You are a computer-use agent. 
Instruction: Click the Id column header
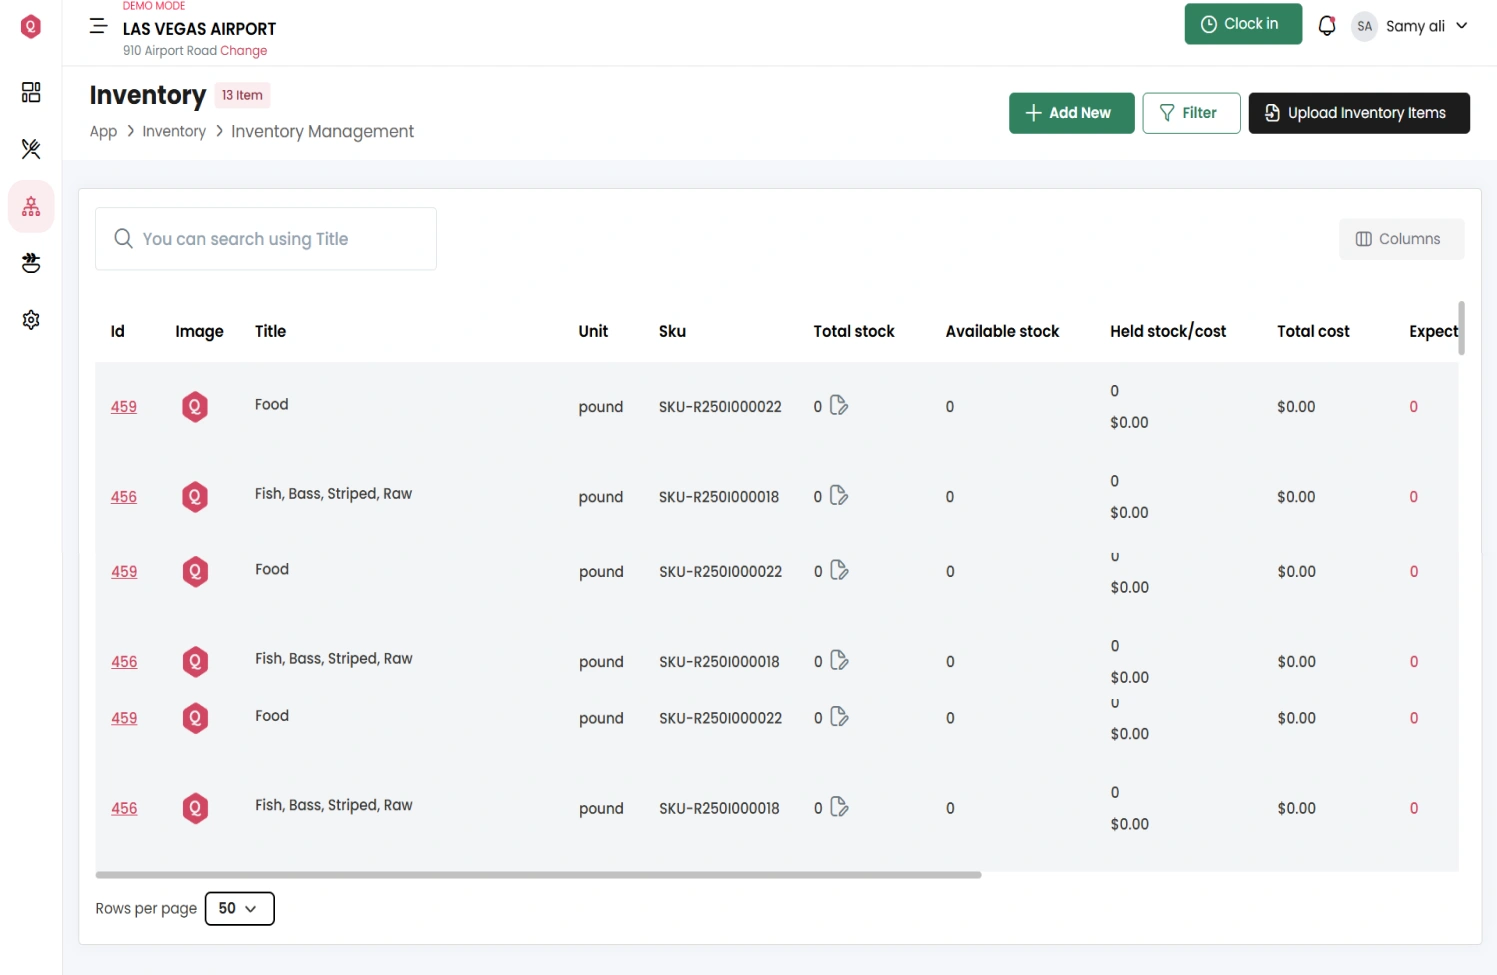coord(118,331)
